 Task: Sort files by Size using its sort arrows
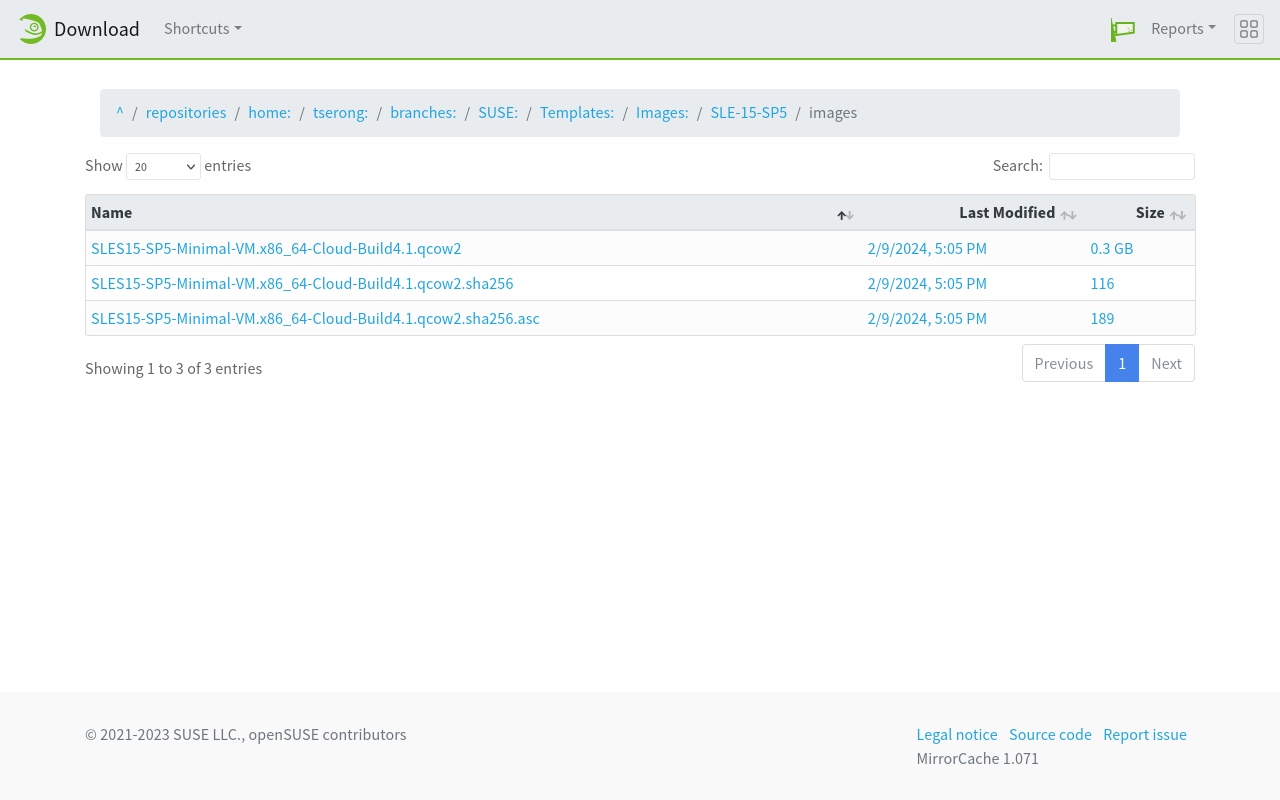1177,215
